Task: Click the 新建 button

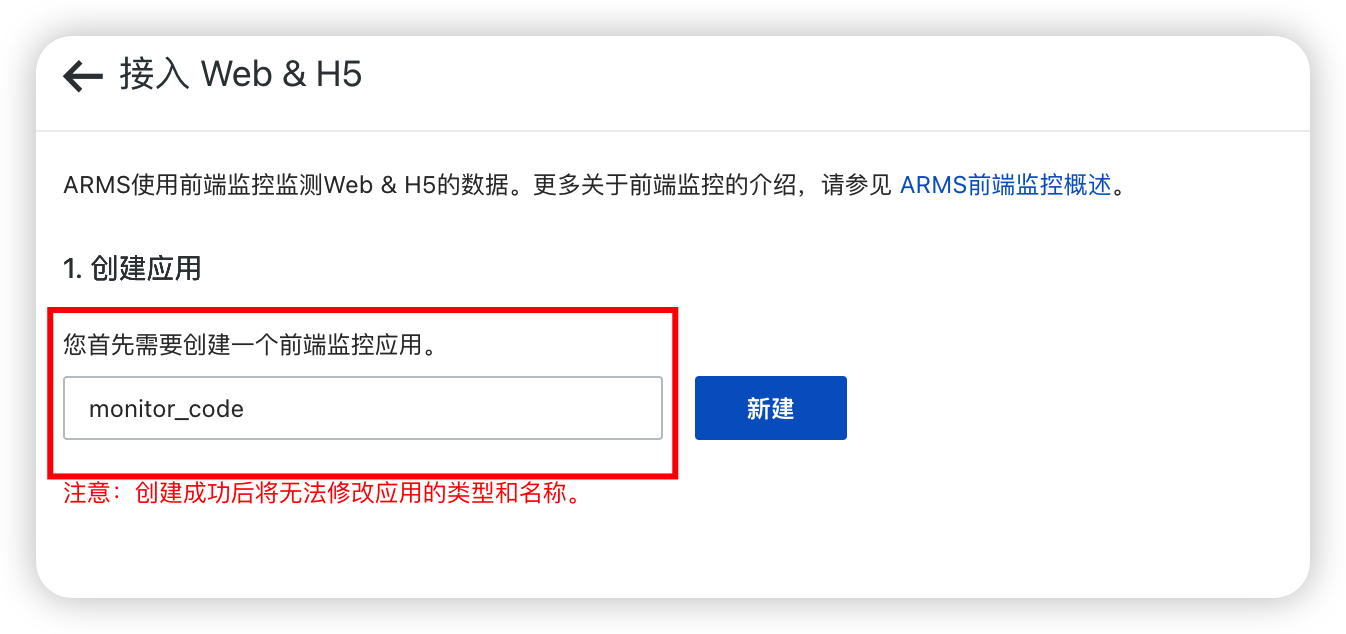Action: (x=771, y=408)
